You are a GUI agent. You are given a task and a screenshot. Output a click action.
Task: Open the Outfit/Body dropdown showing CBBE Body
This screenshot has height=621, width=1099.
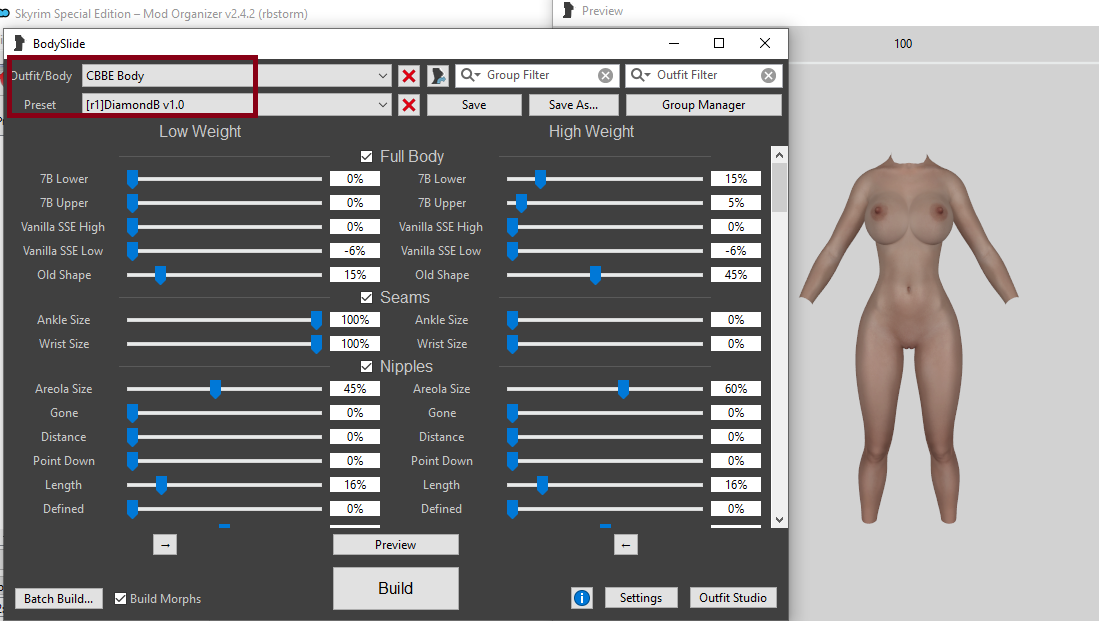click(237, 76)
